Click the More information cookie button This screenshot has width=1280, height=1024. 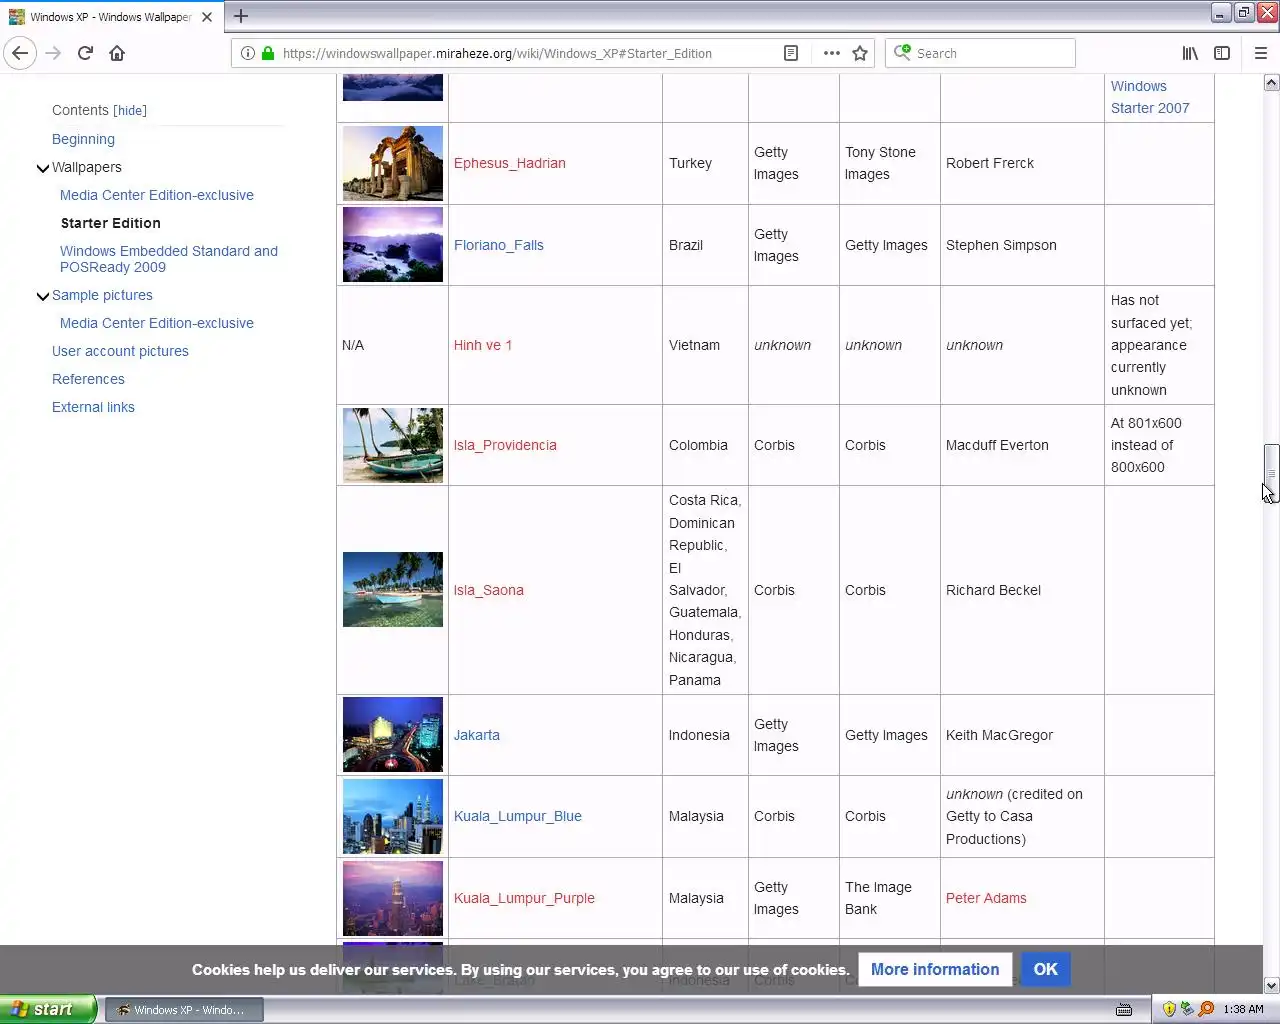[935, 969]
